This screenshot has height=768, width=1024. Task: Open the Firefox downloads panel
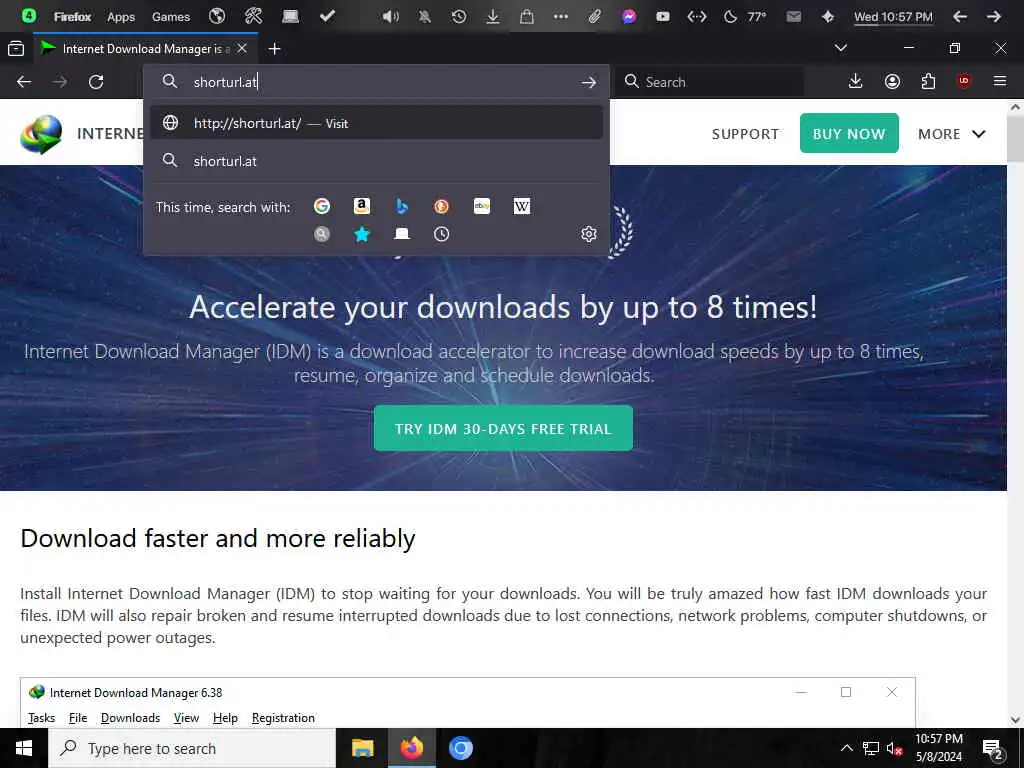(856, 82)
